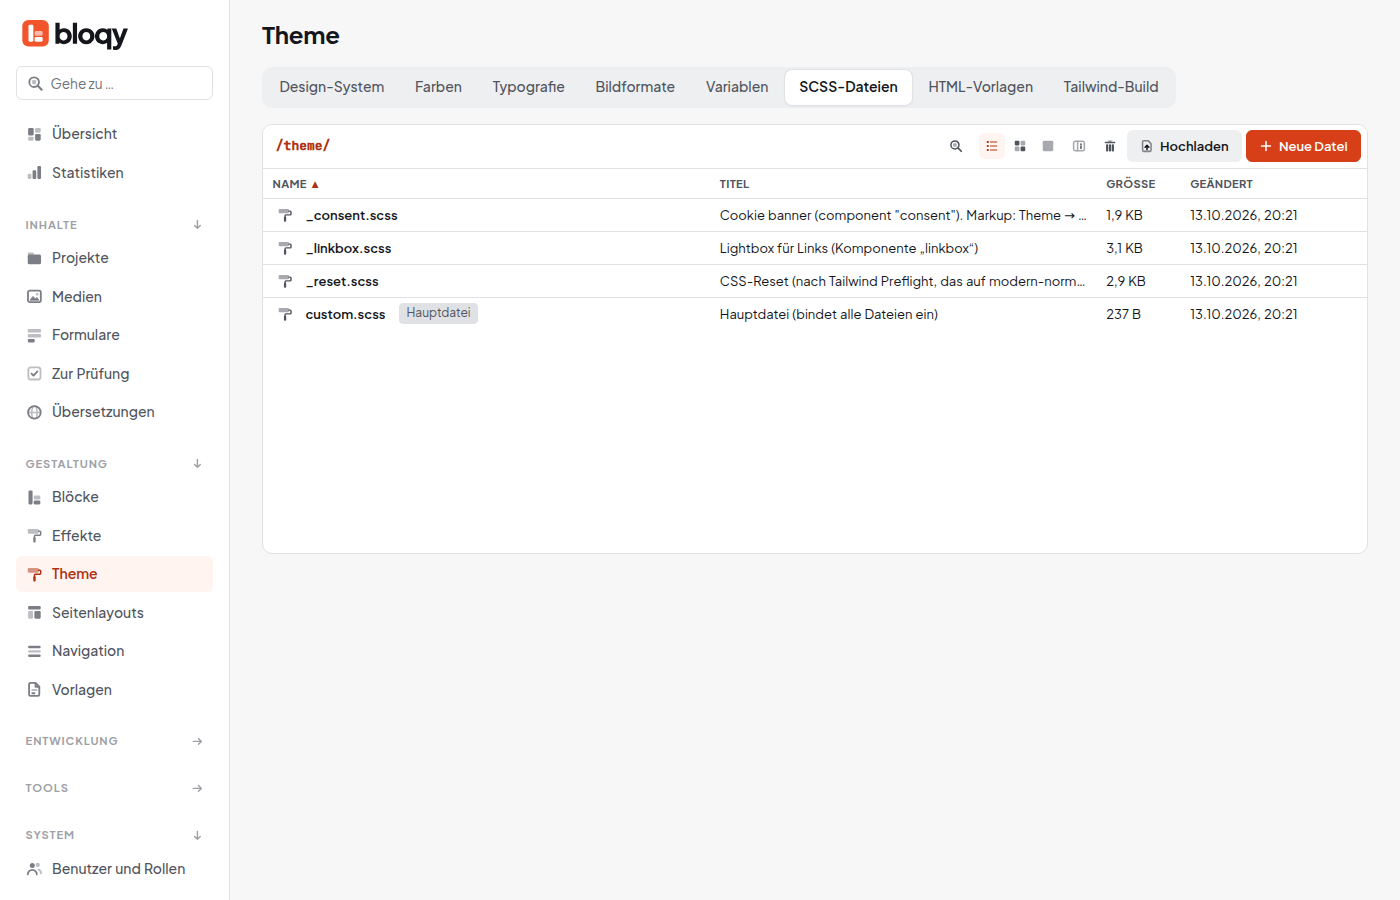Open Vorlagen in the sidebar
Screen dimensions: 1400x900
114,690
